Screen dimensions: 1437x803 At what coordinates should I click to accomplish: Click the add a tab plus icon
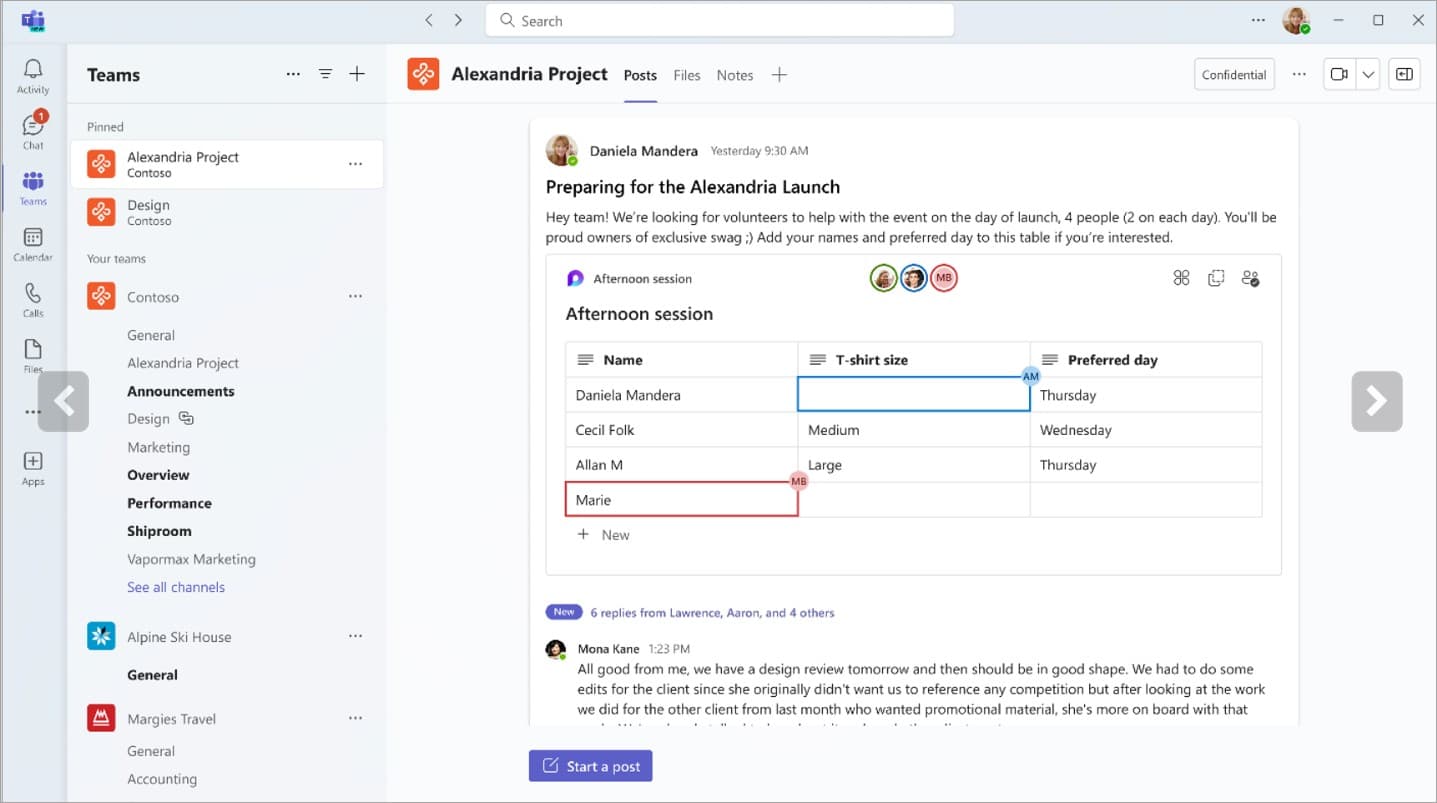779,75
